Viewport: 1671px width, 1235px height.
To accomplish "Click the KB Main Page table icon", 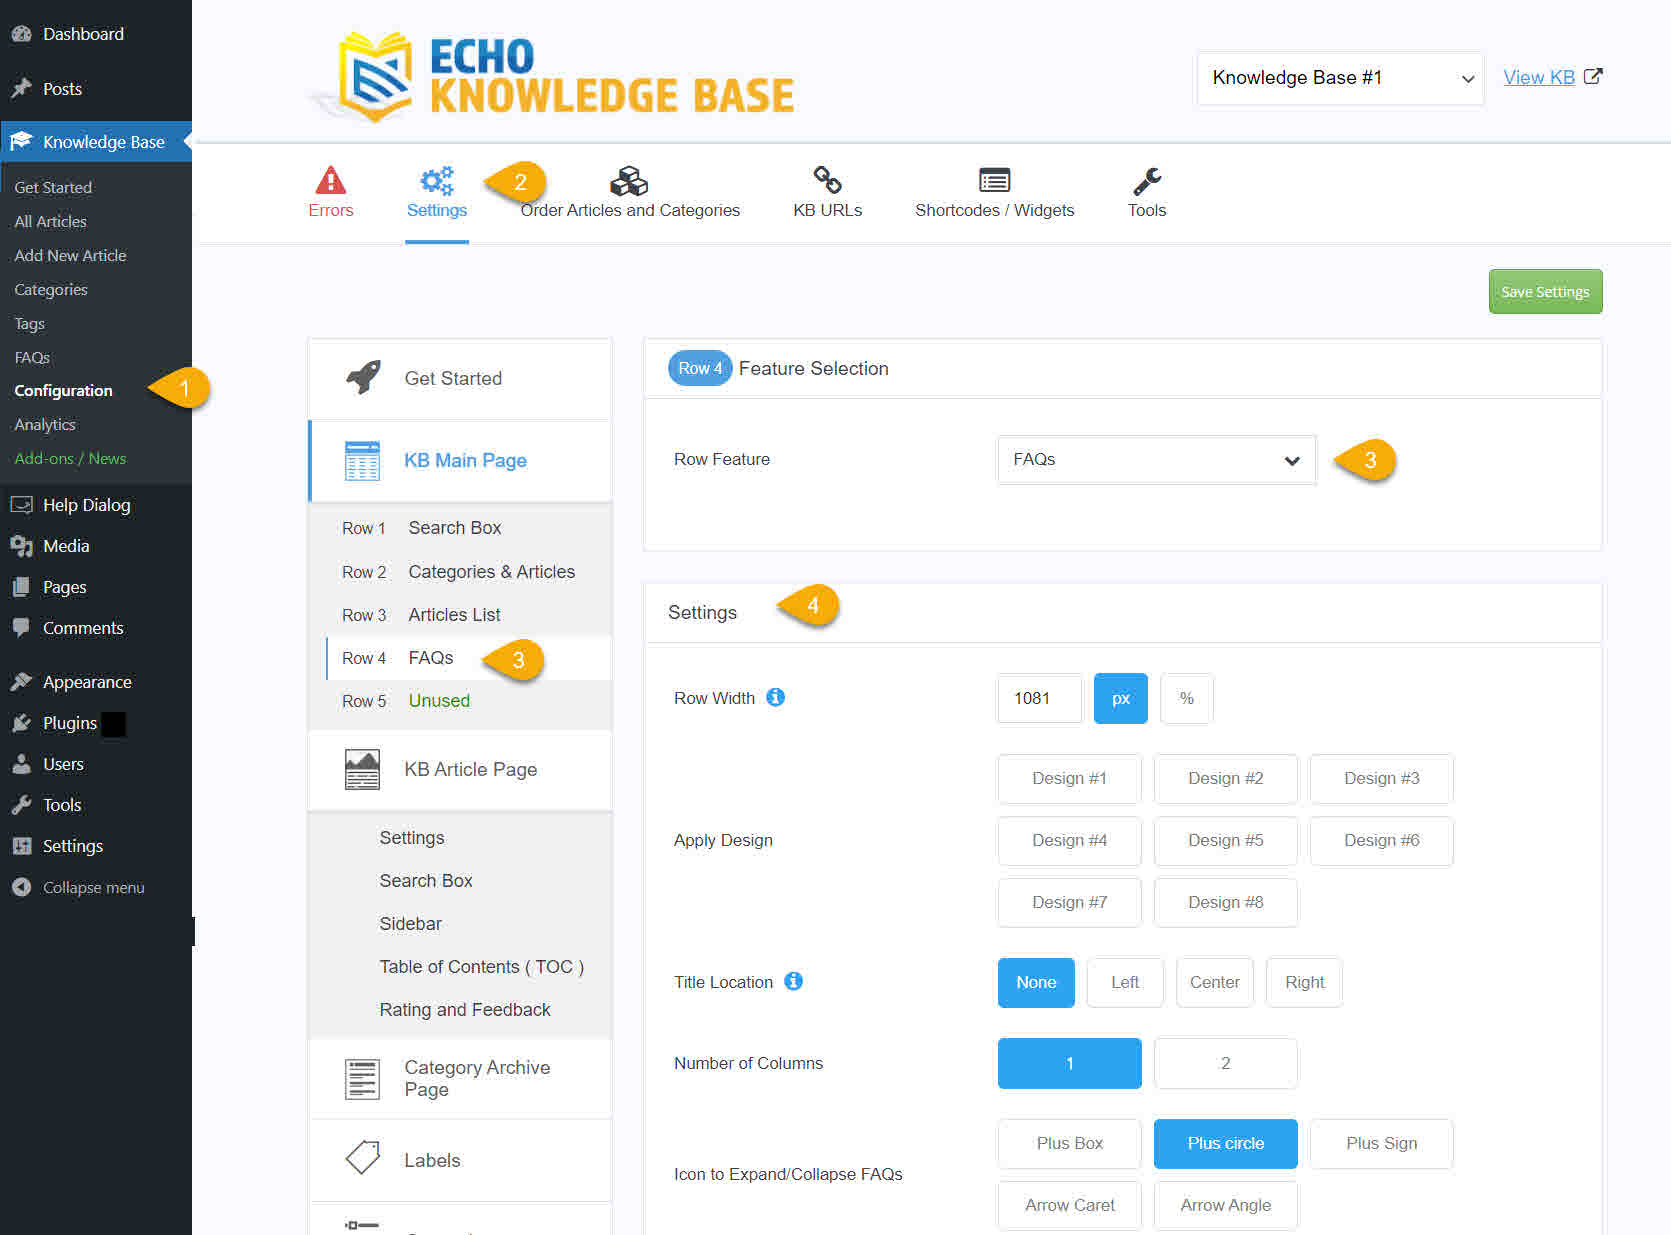I will (362, 460).
